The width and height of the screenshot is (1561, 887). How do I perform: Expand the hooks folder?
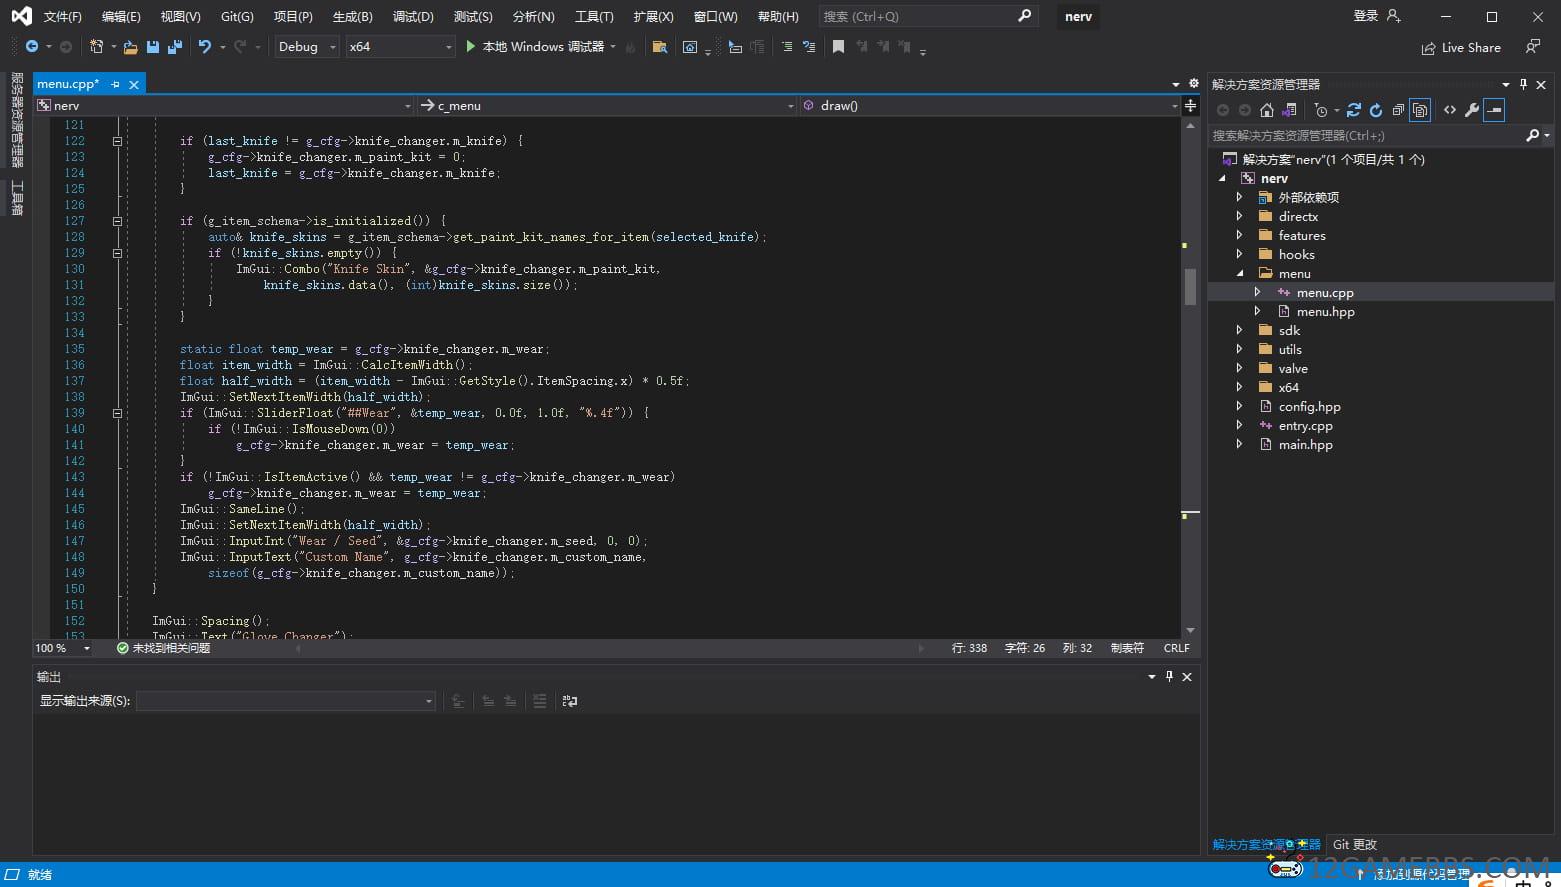tap(1239, 254)
